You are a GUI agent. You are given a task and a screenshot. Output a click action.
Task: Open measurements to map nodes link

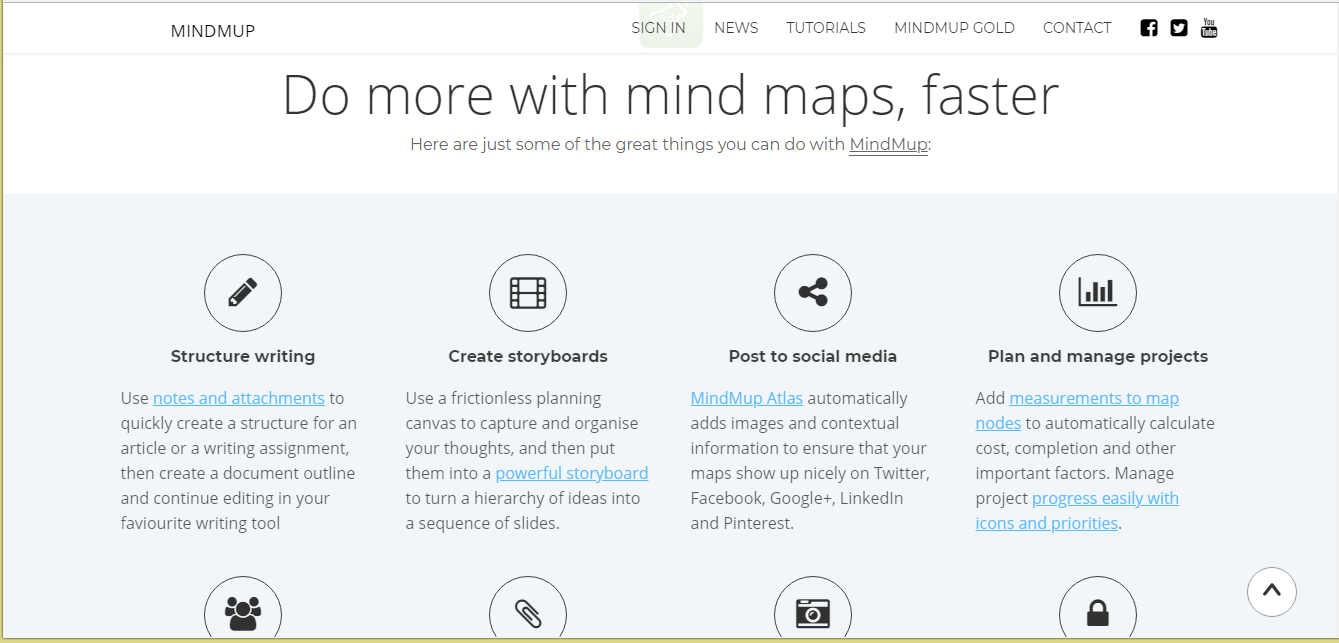coord(1078,410)
